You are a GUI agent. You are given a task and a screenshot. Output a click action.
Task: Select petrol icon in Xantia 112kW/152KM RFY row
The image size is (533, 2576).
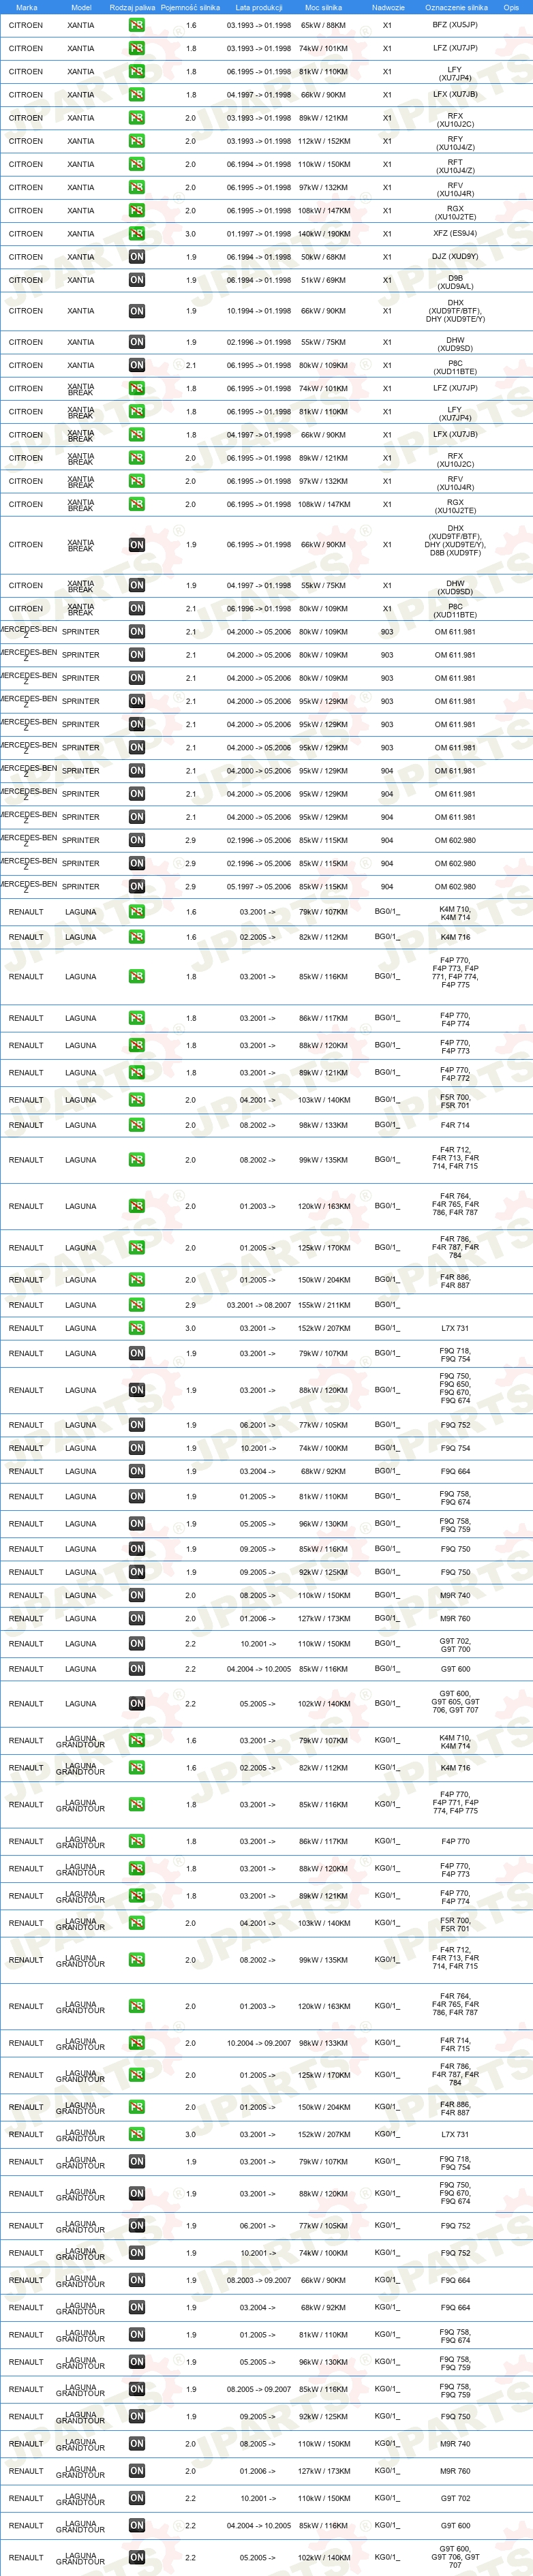[136, 141]
